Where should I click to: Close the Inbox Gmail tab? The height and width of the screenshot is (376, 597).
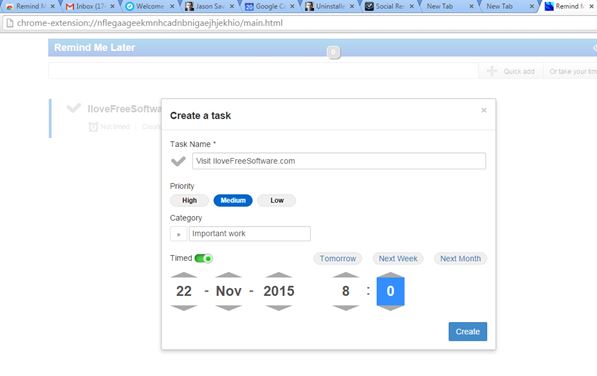[x=112, y=6]
